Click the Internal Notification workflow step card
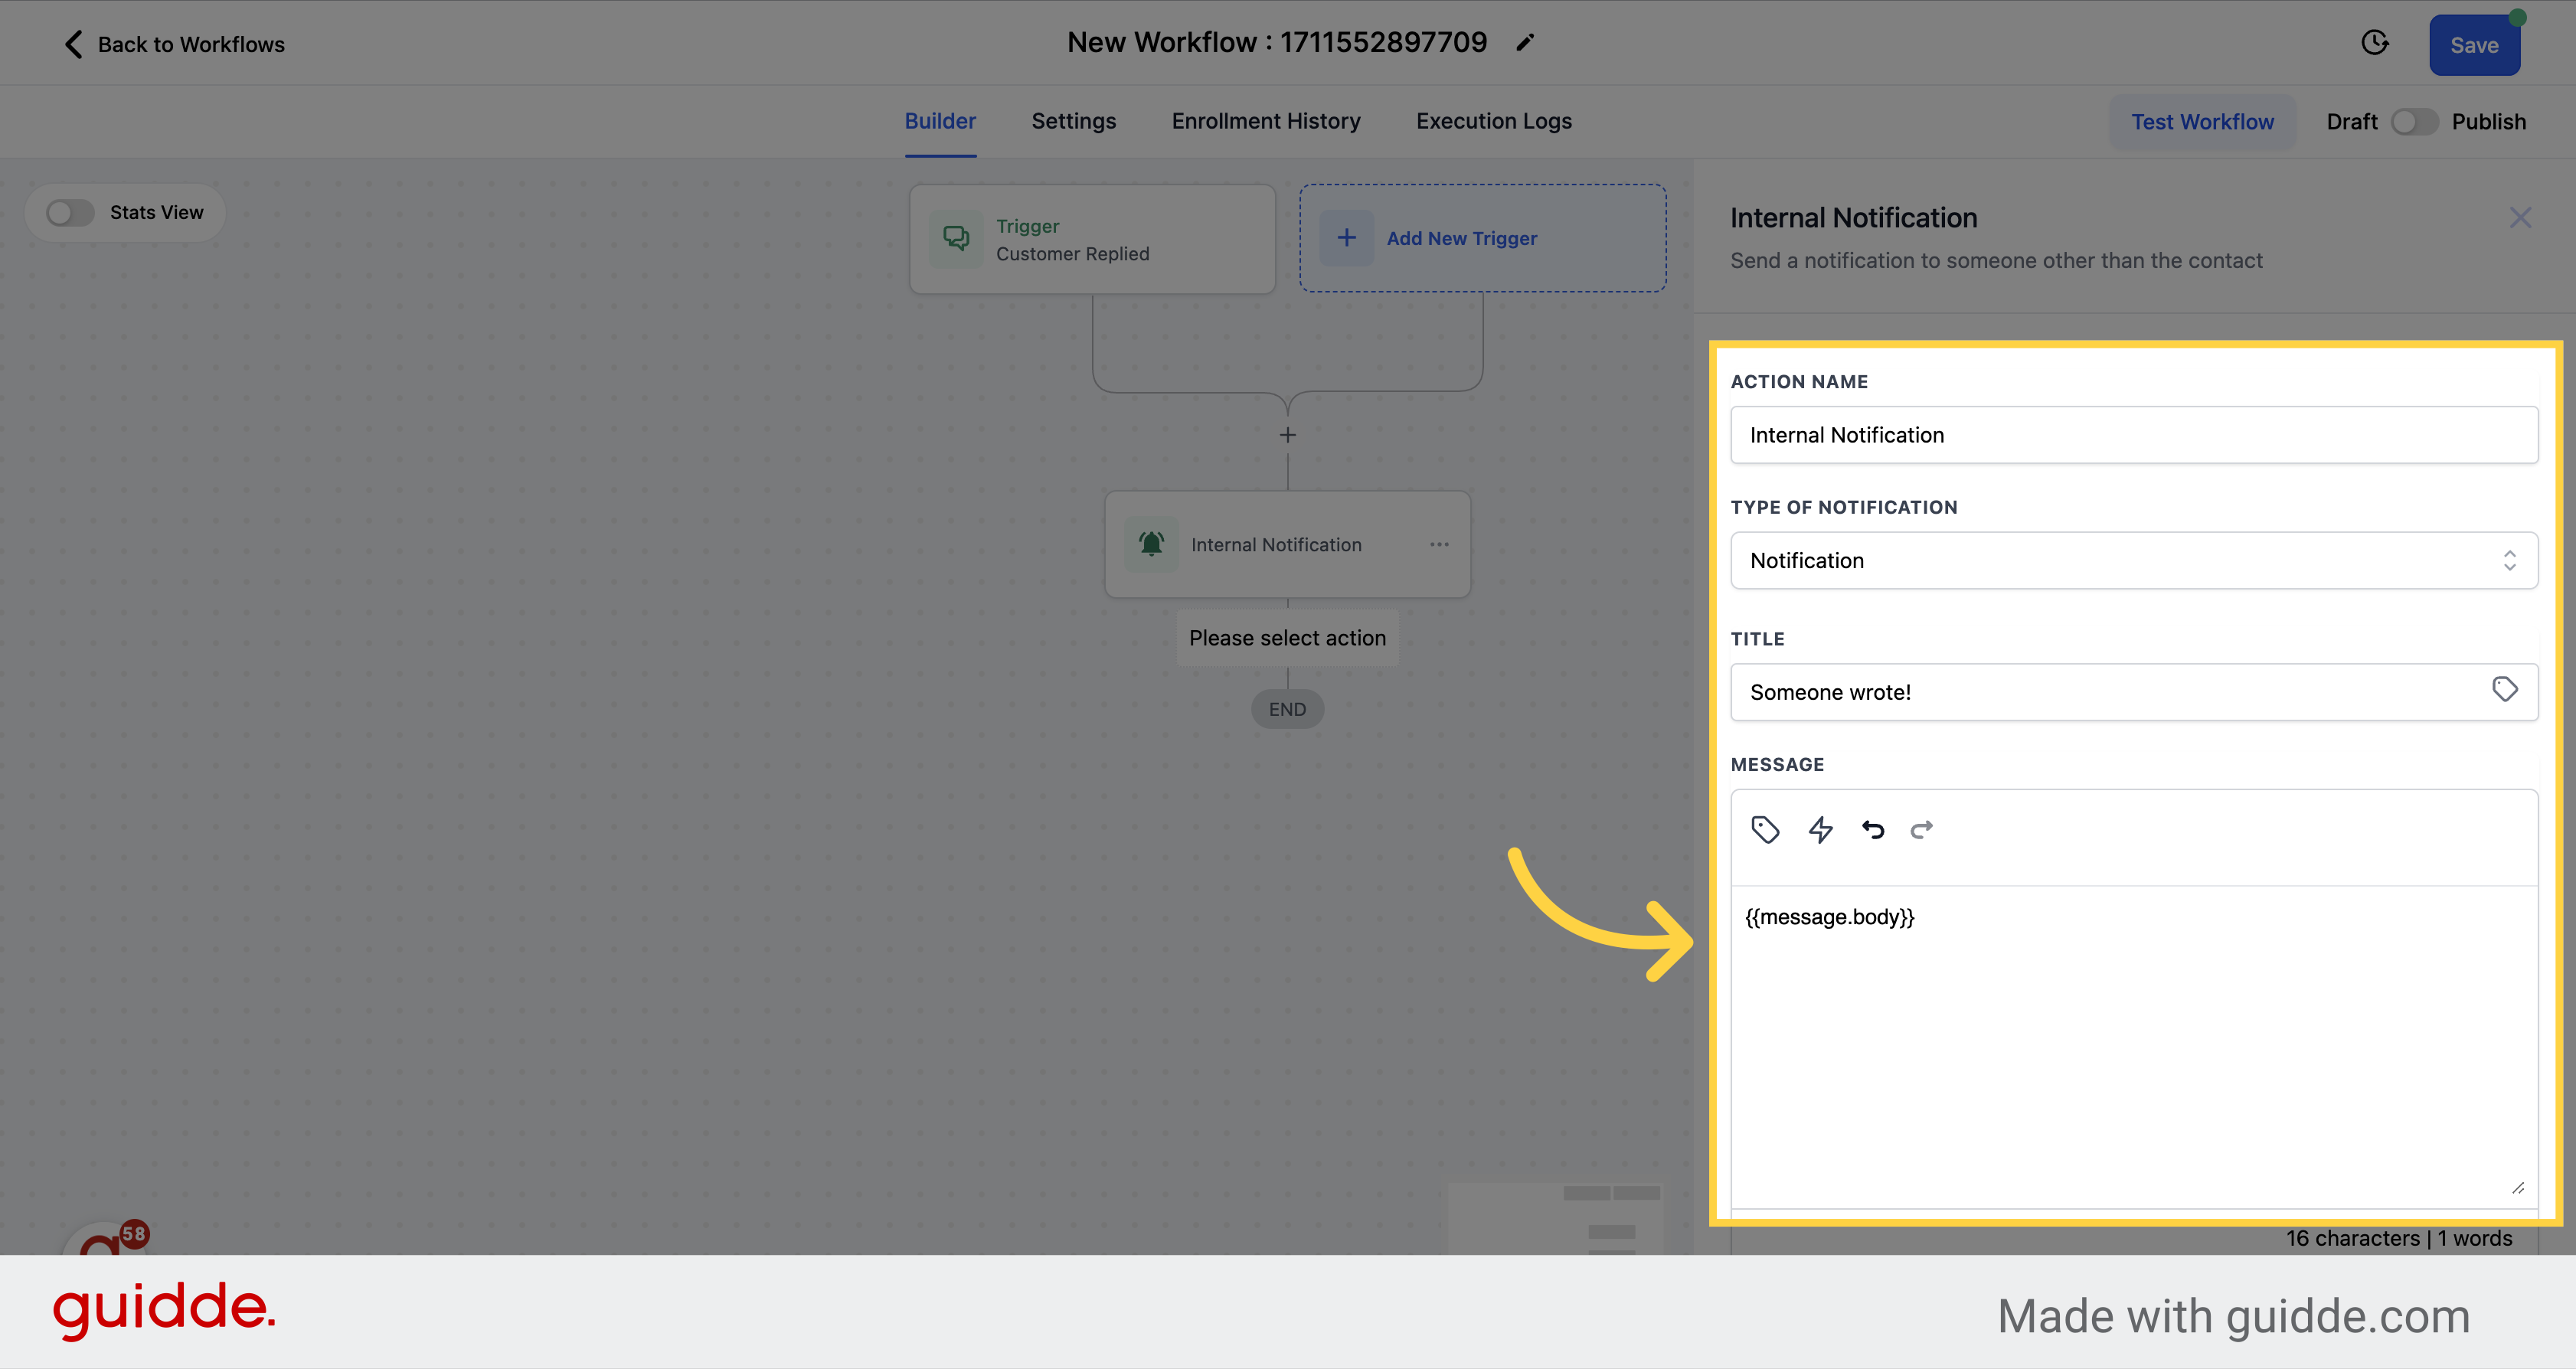 (1287, 544)
